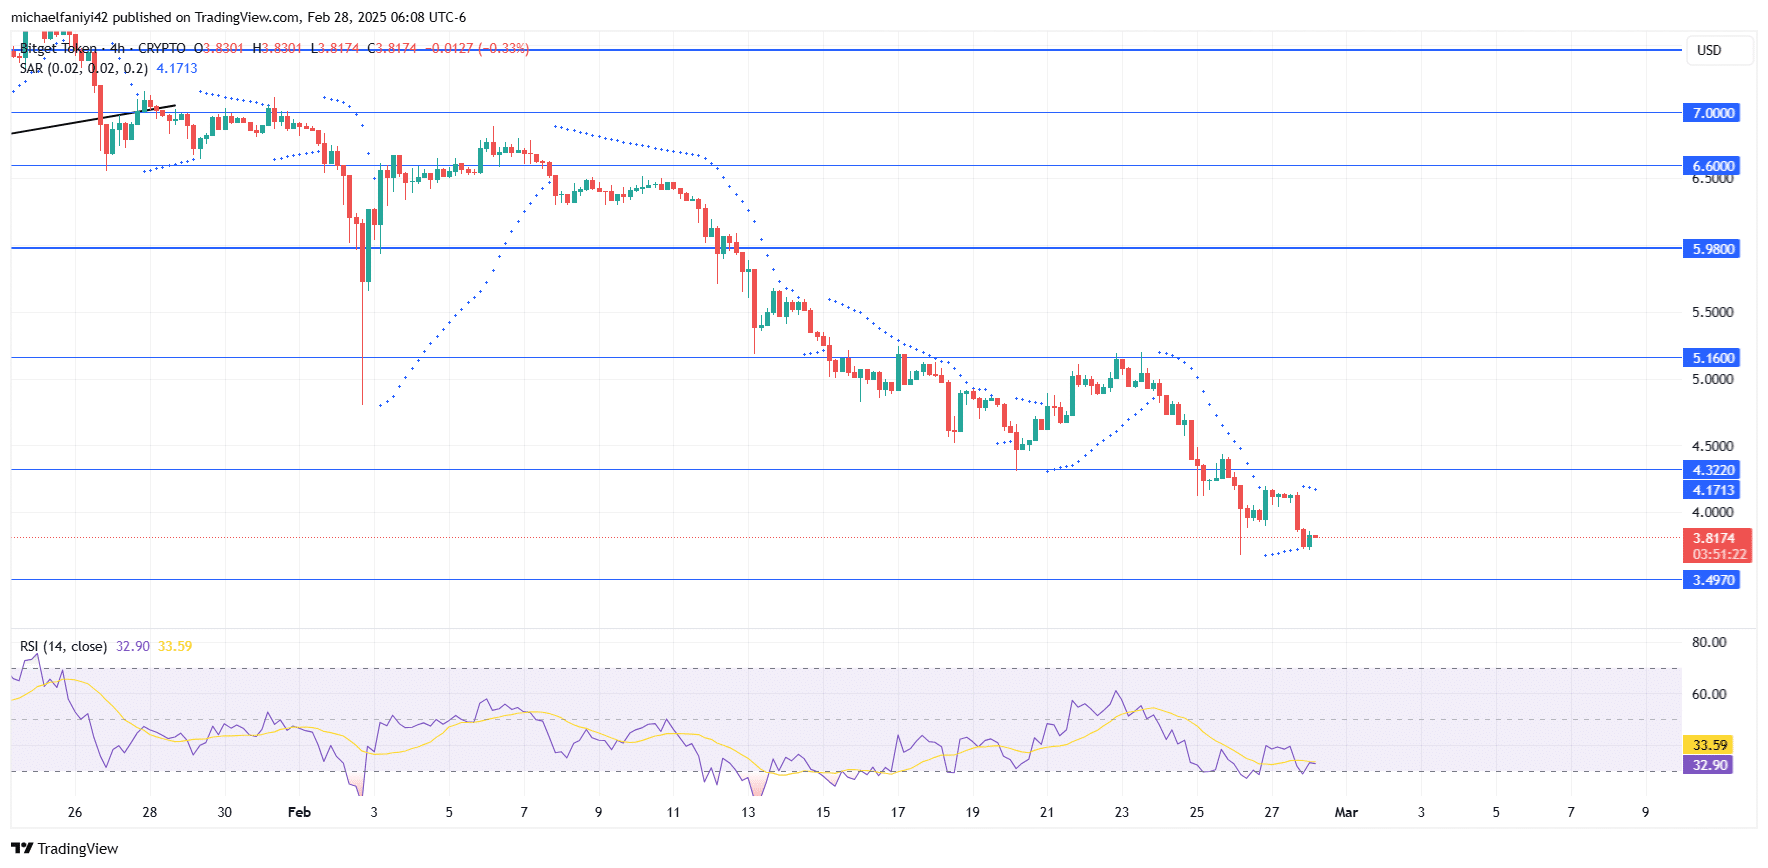Click the 33.59 yellow tag on RSI axis
The width and height of the screenshot is (1768, 868).
(x=1709, y=744)
